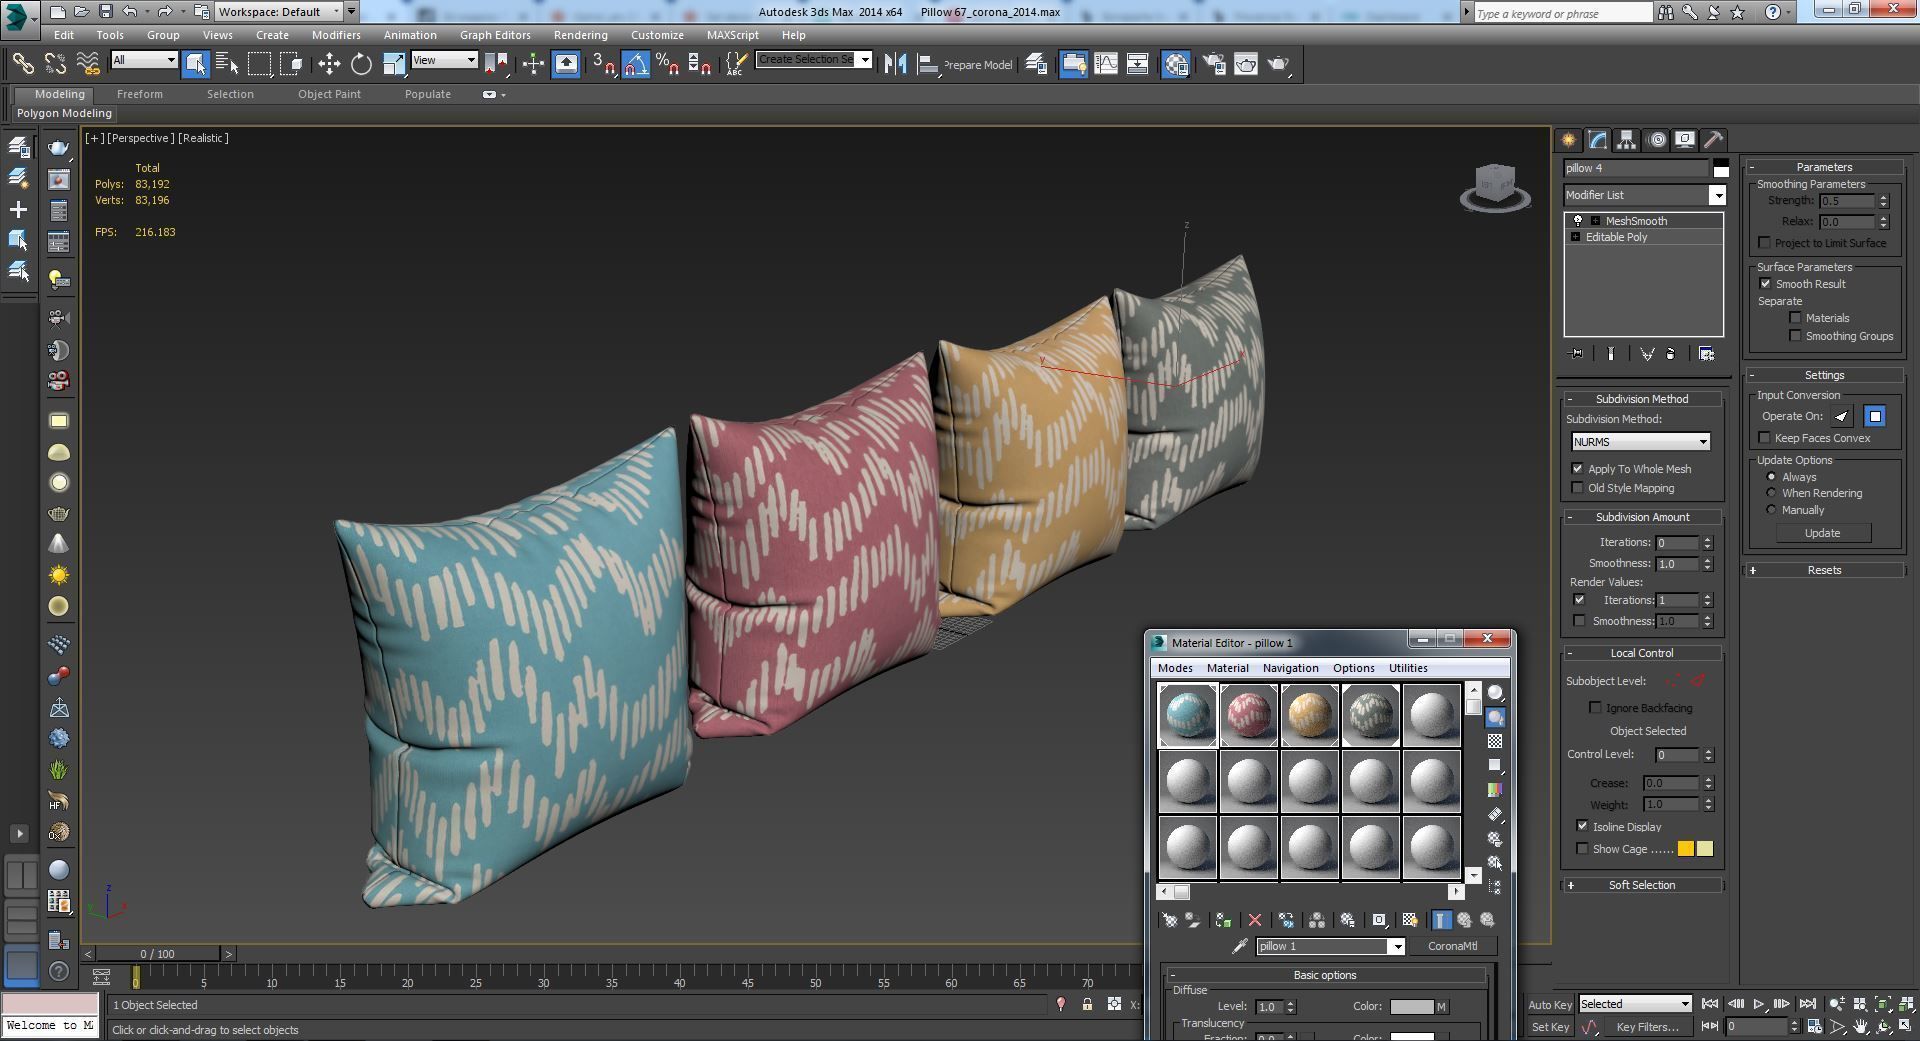This screenshot has height=1041, width=1920.
Task: Uncheck Apply To Whole Mesh
Action: (1578, 469)
